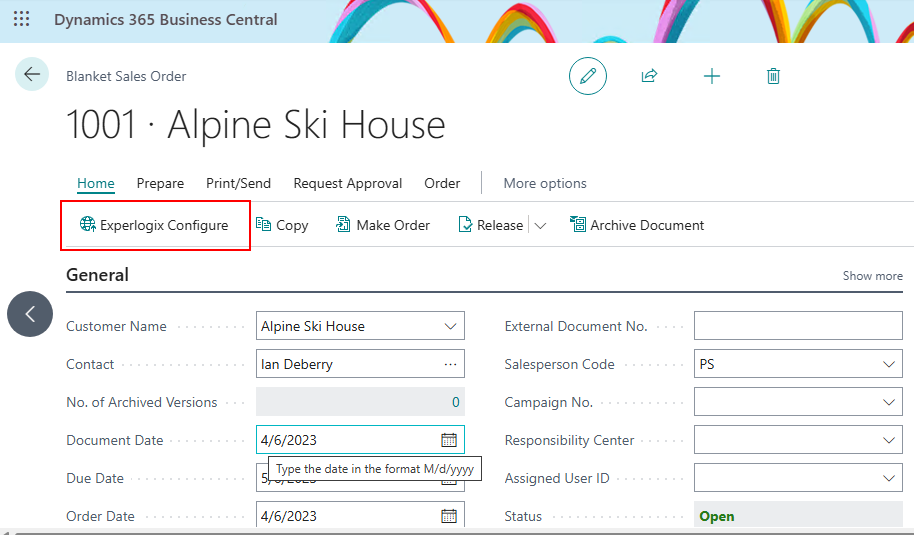The width and height of the screenshot is (914, 535).
Task: Open the app launcher waffle icon
Action: 22,19
